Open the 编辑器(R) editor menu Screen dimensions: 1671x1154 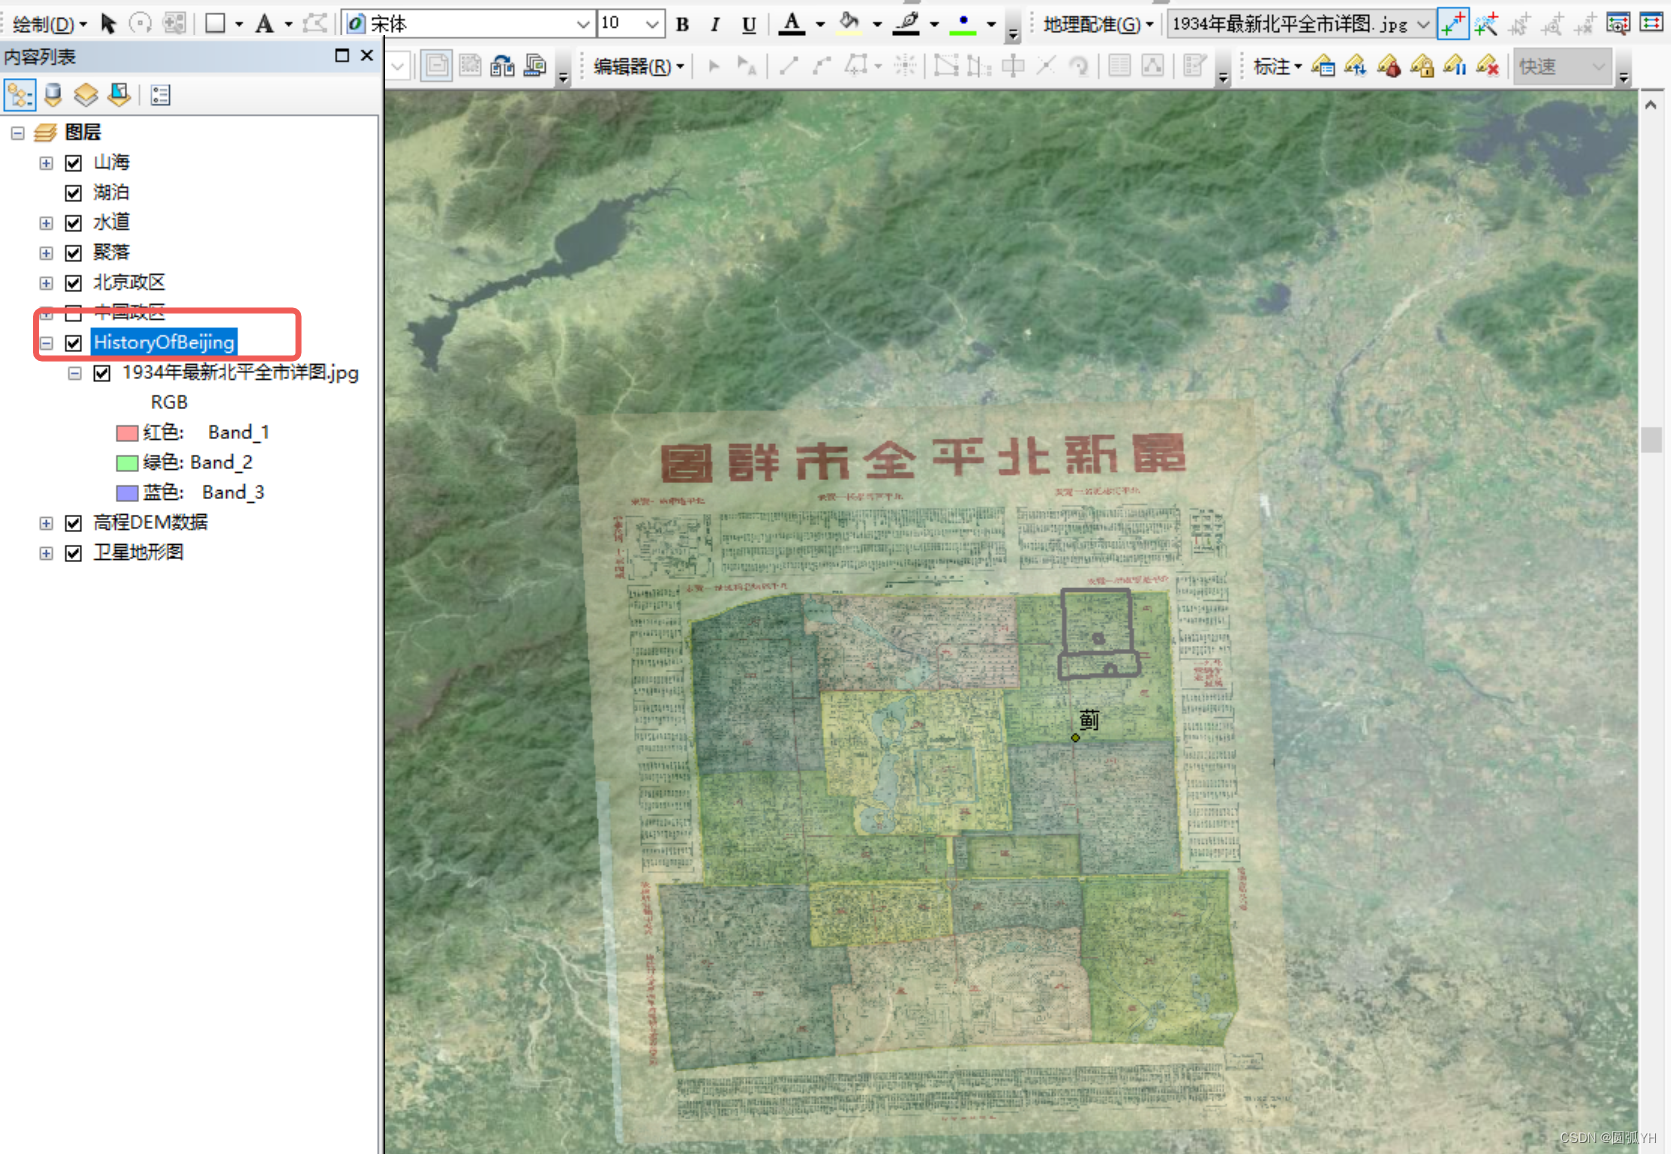(x=638, y=66)
